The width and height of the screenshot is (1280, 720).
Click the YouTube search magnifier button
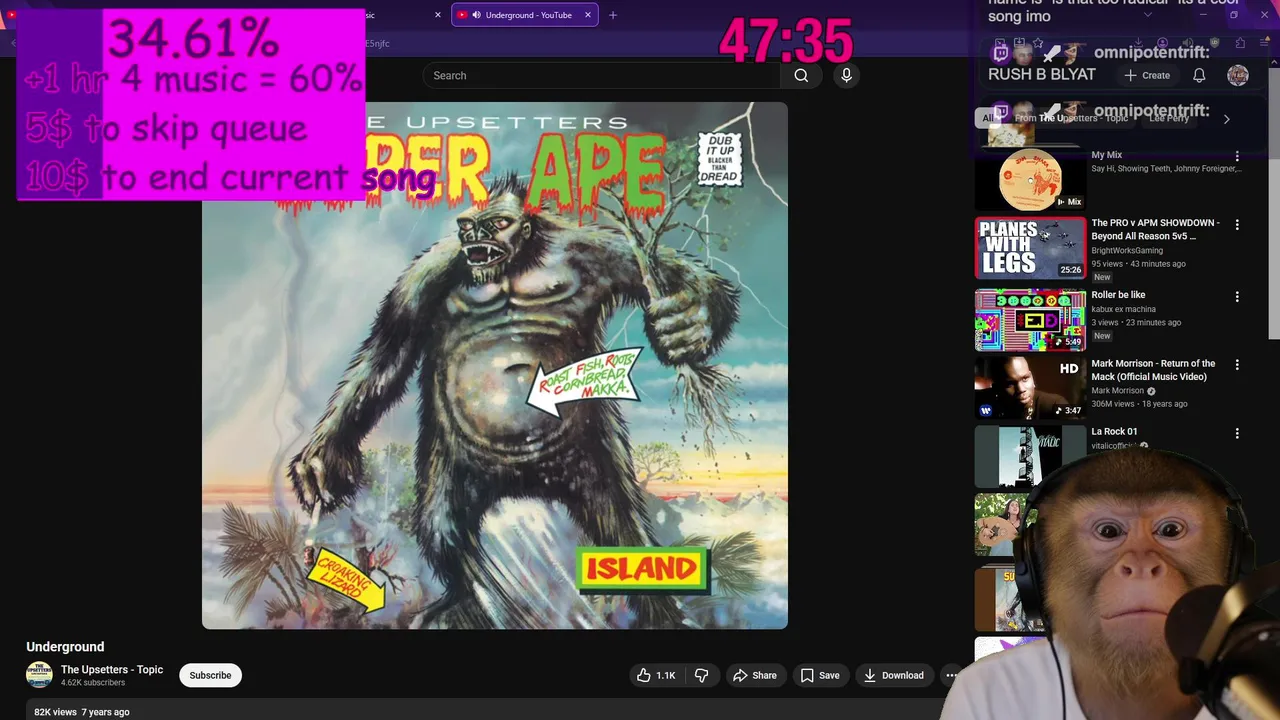click(801, 75)
